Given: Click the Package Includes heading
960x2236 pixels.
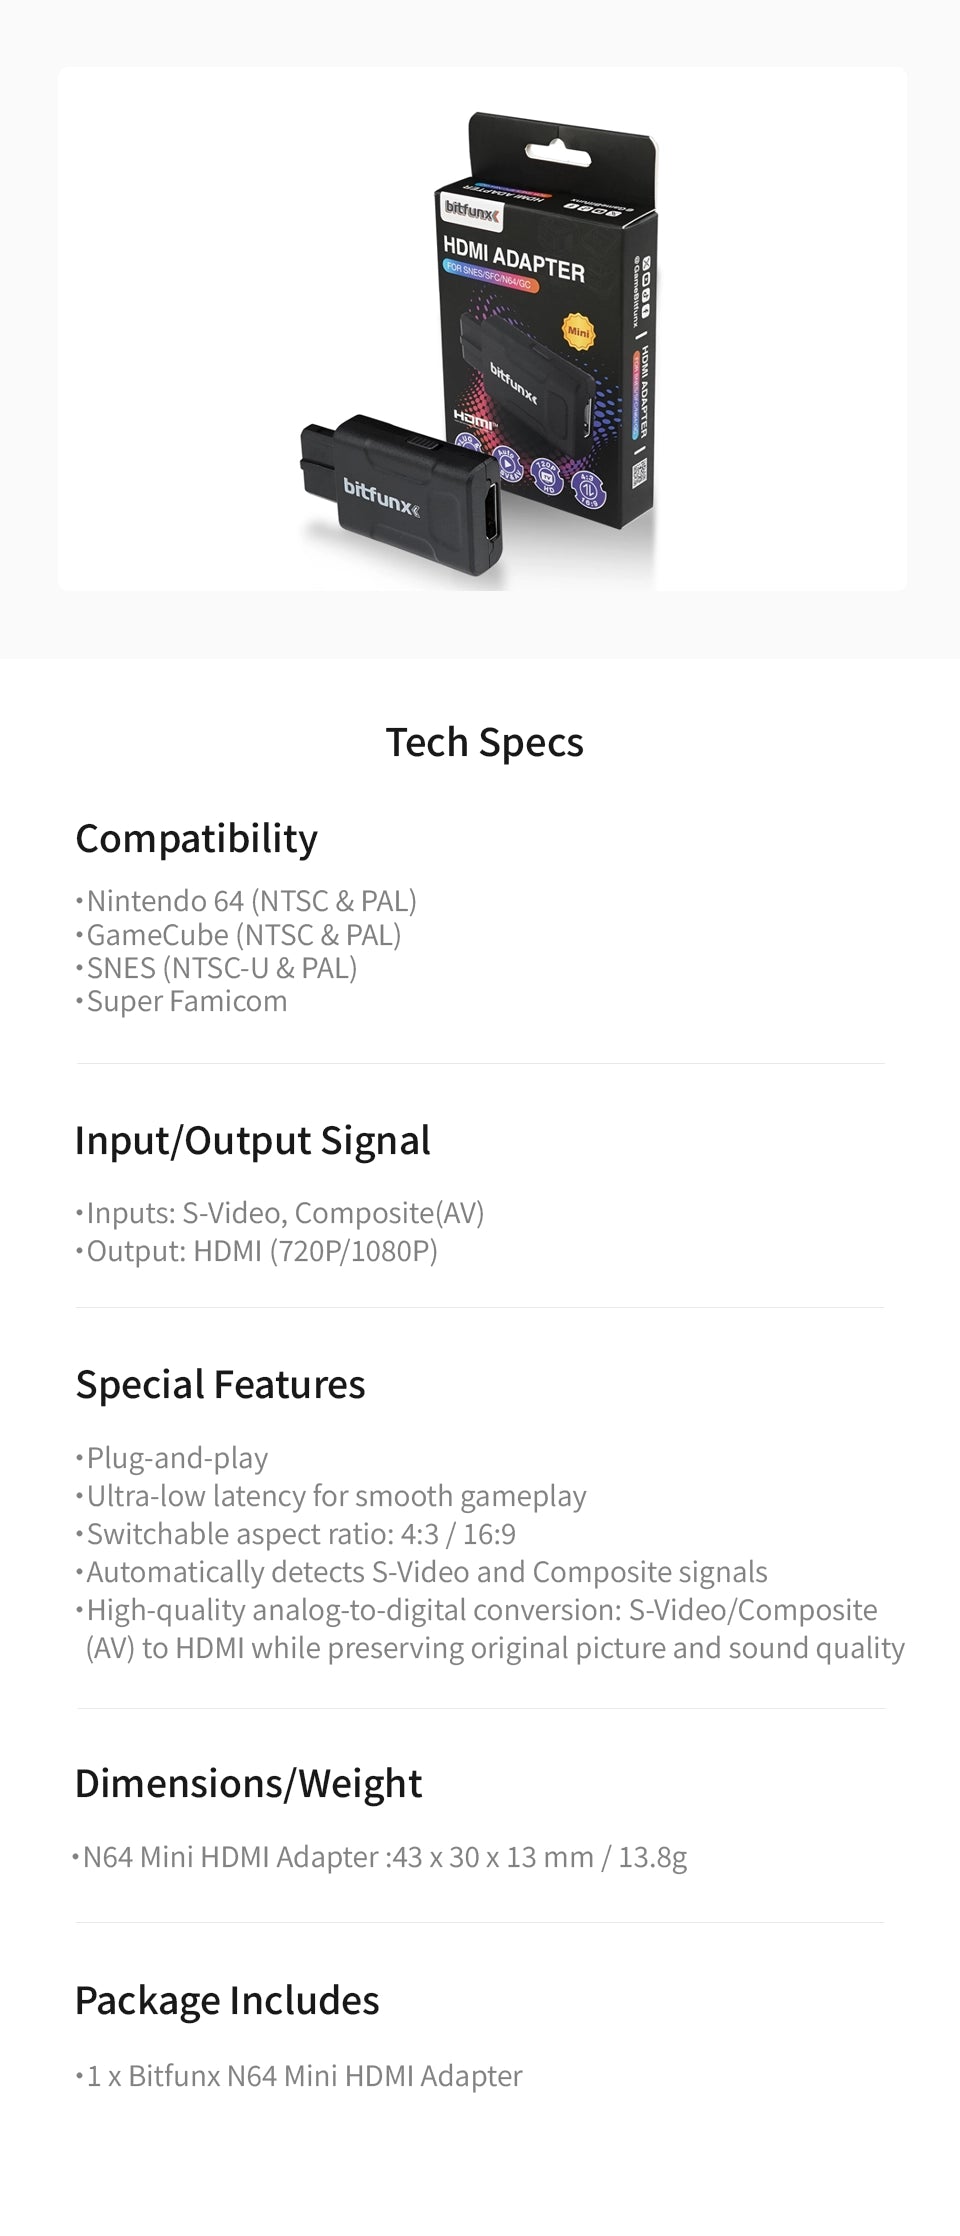Looking at the screenshot, I should coord(228,2001).
